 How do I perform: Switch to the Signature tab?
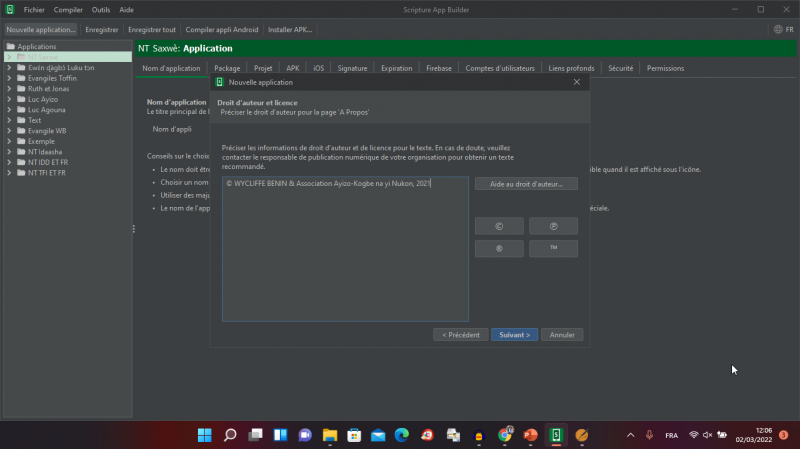[x=352, y=68]
